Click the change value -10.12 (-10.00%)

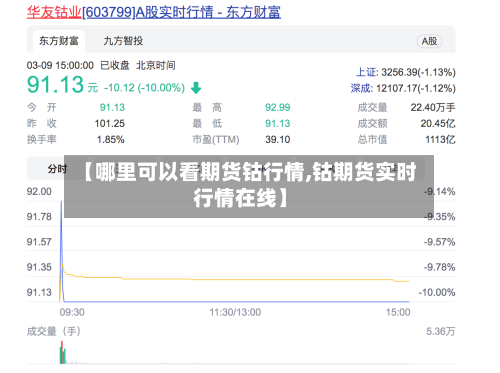tap(145, 88)
